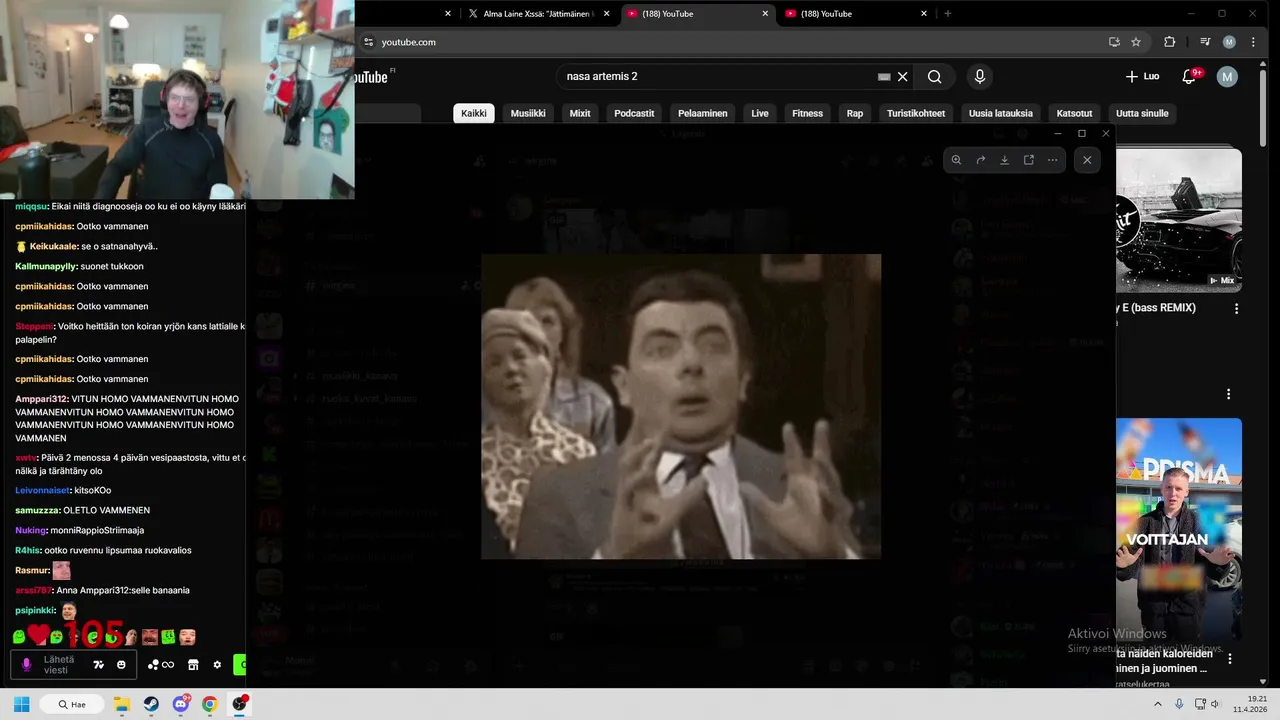Select the Rap filter chip
This screenshot has width=1280, height=720.
[x=855, y=113]
